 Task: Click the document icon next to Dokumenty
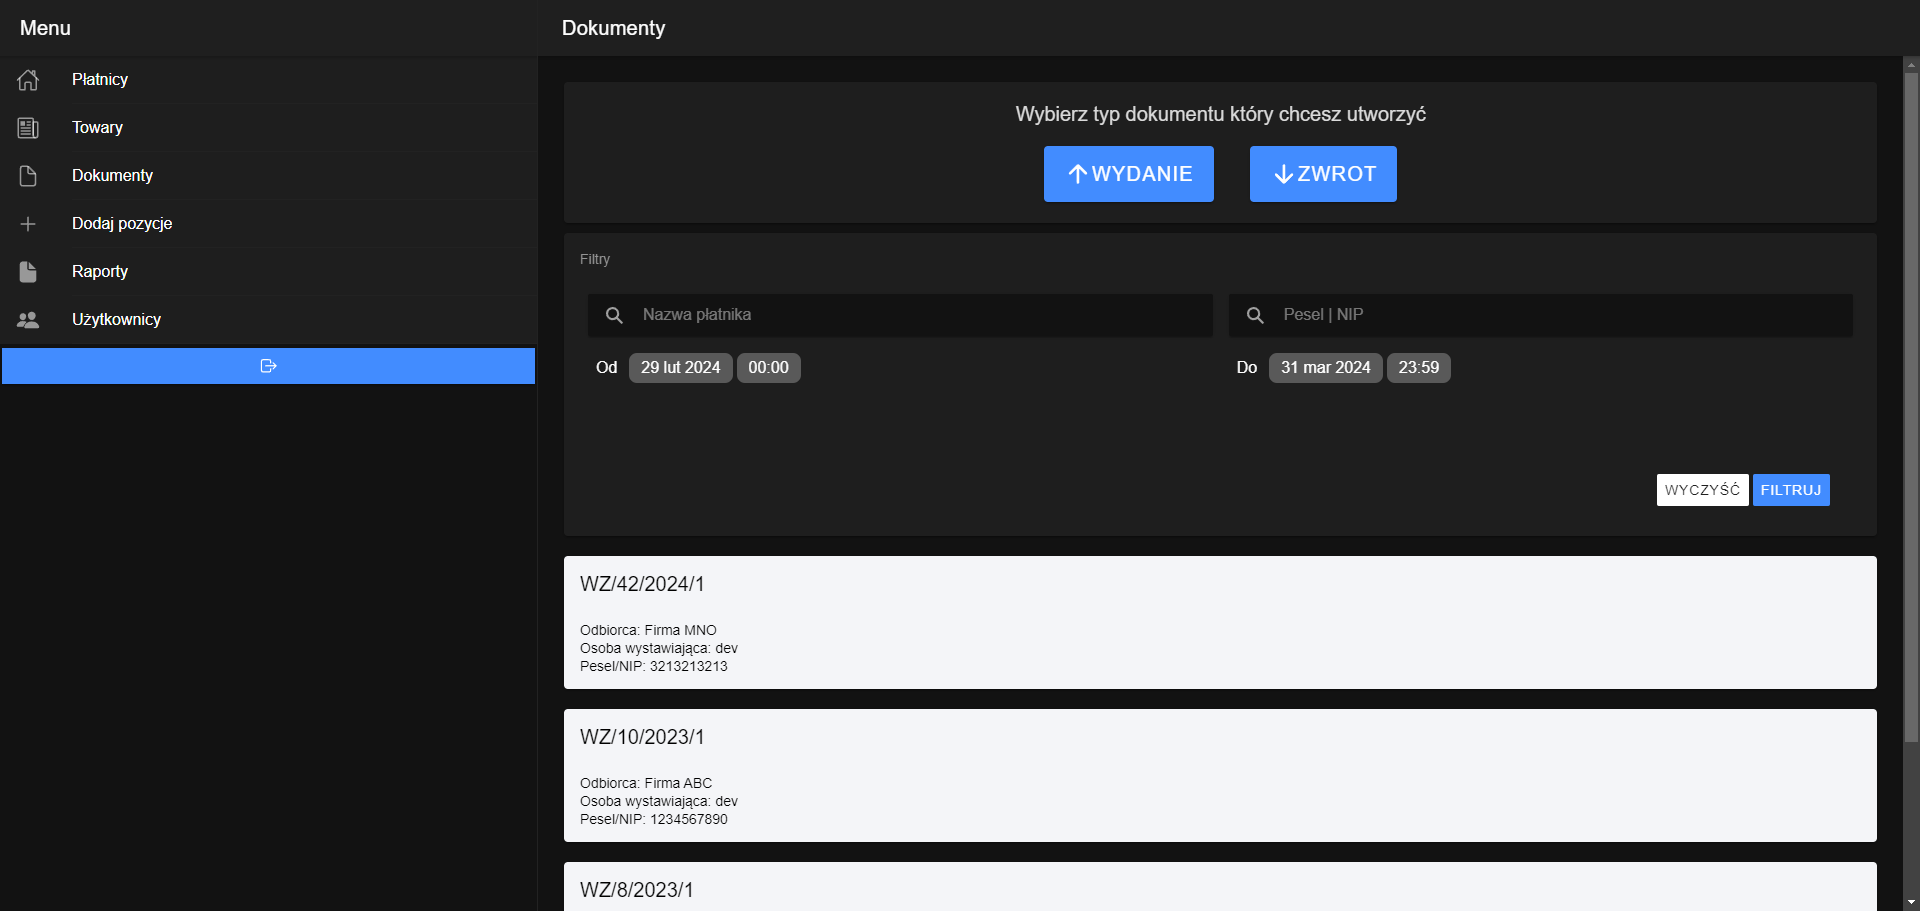click(x=27, y=176)
